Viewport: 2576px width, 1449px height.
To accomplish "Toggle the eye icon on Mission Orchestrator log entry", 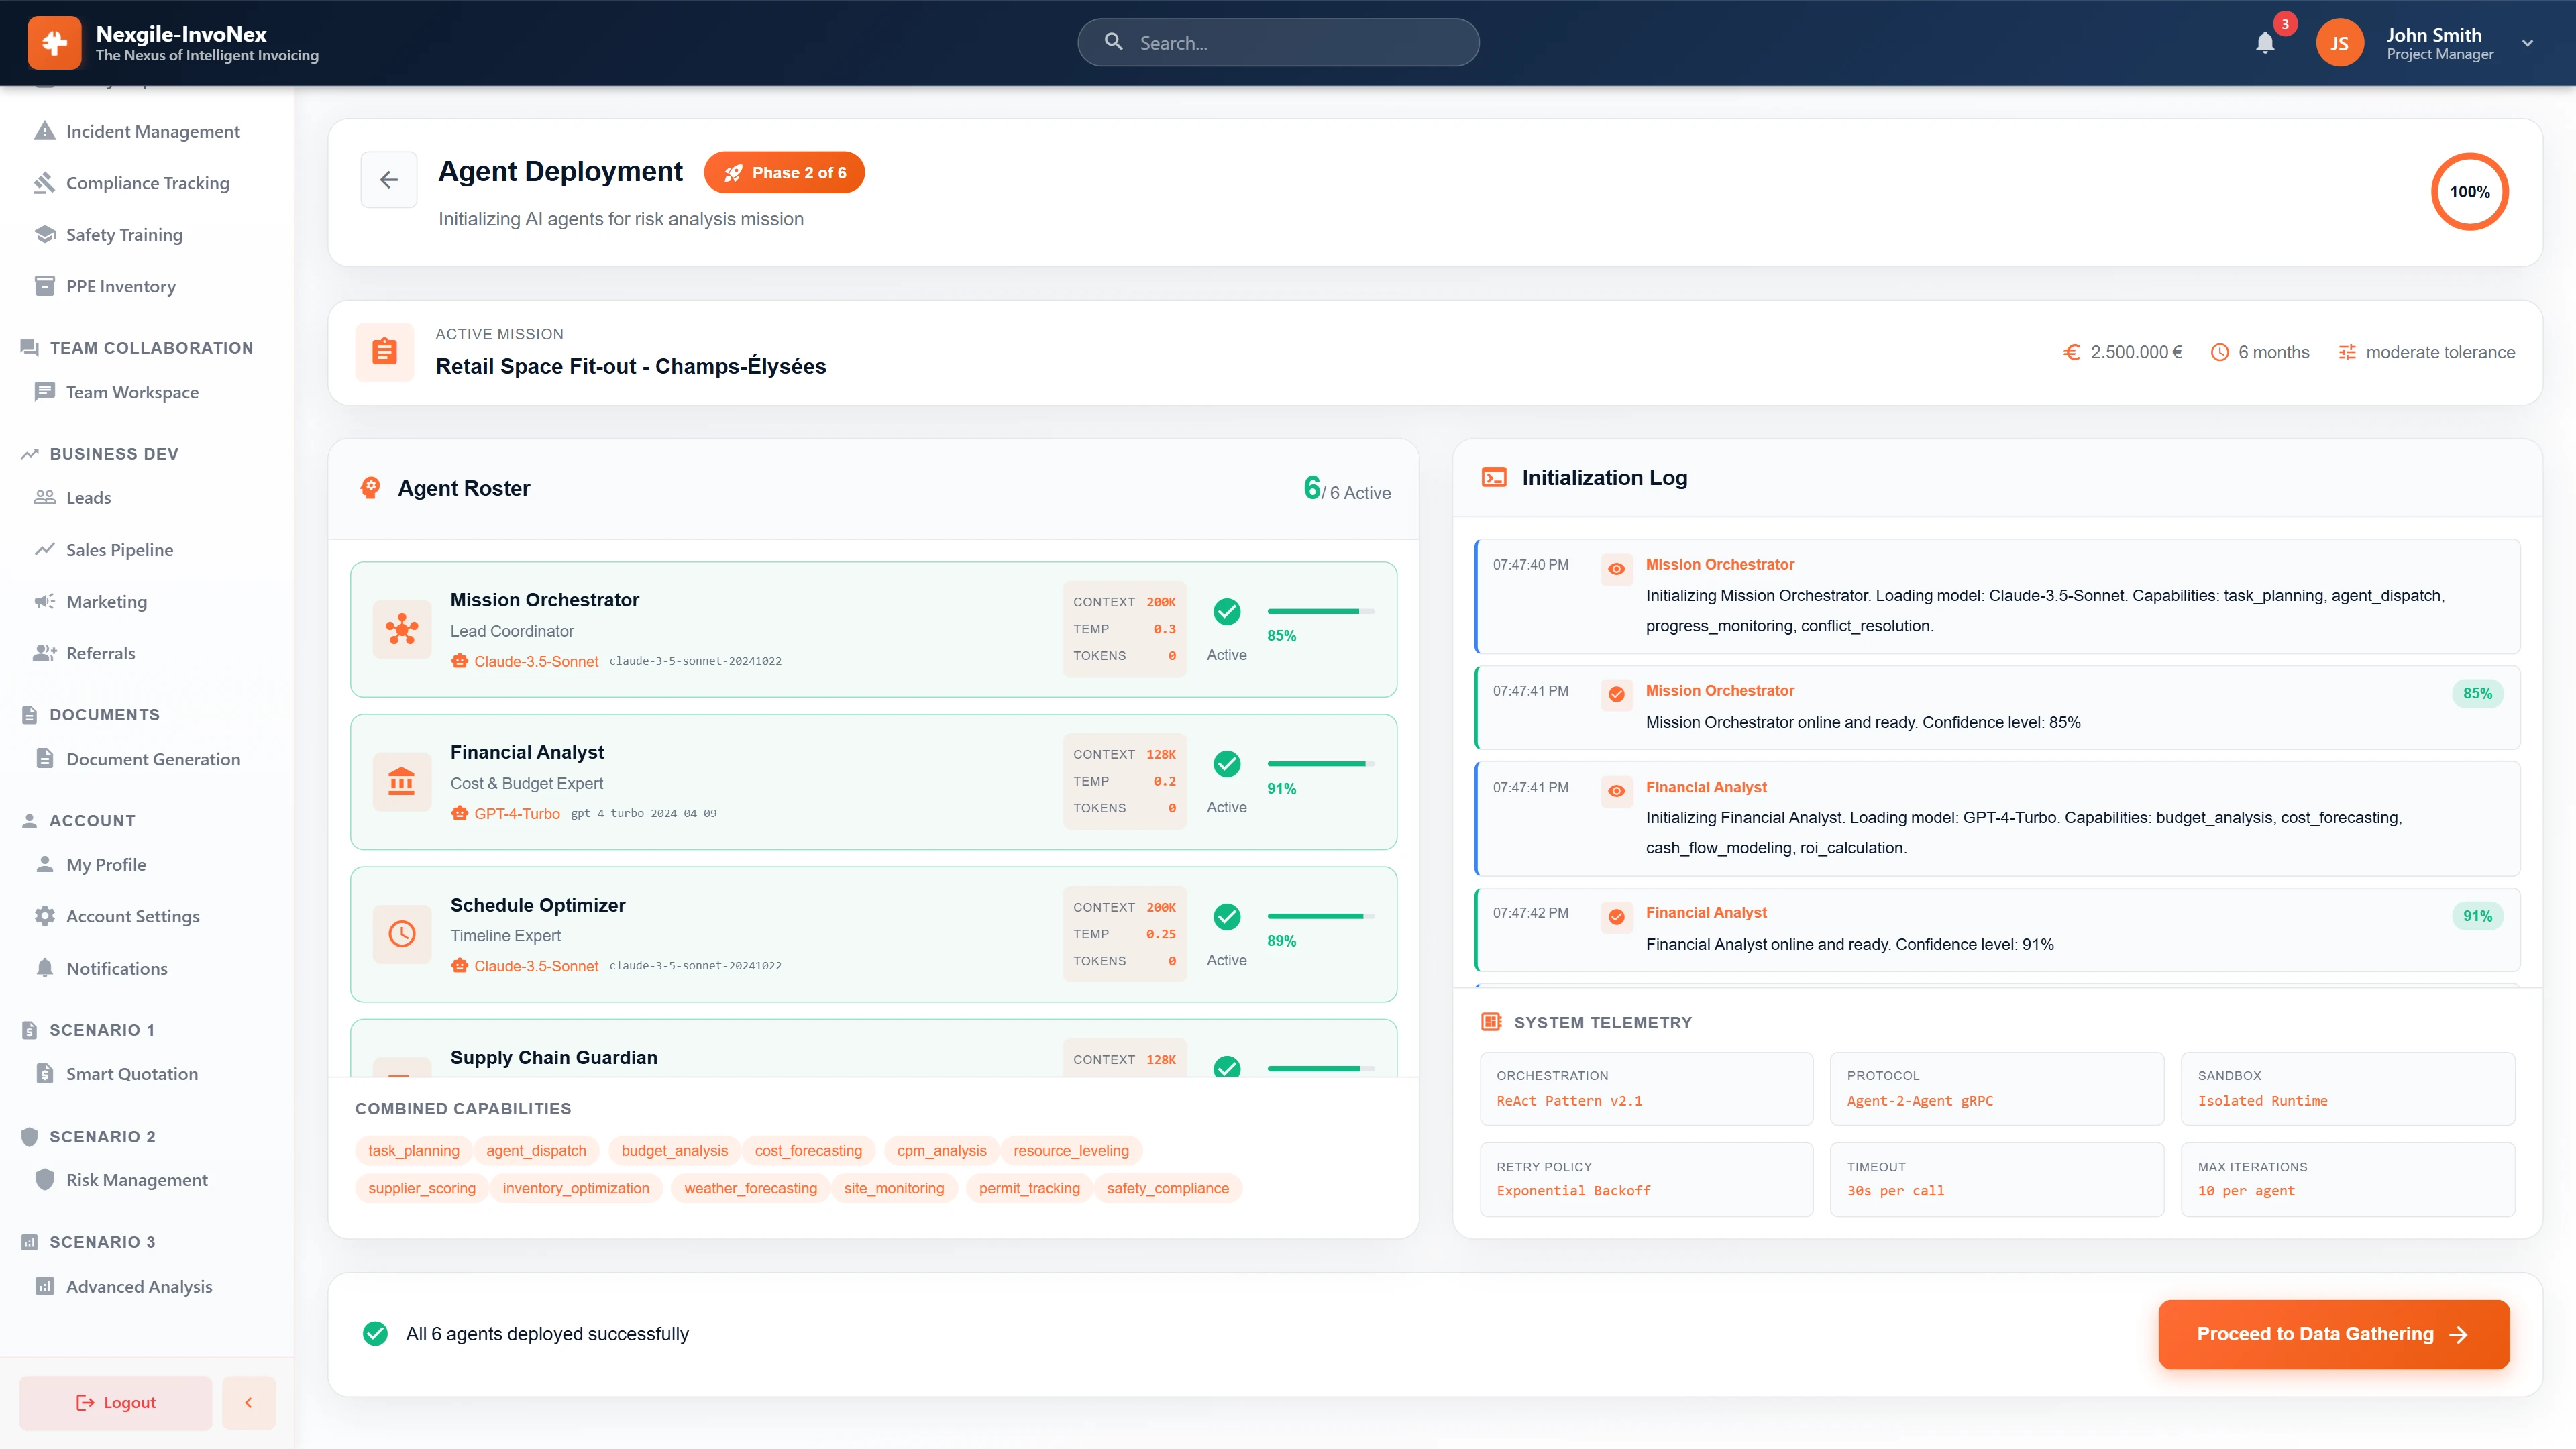I will (x=1616, y=569).
